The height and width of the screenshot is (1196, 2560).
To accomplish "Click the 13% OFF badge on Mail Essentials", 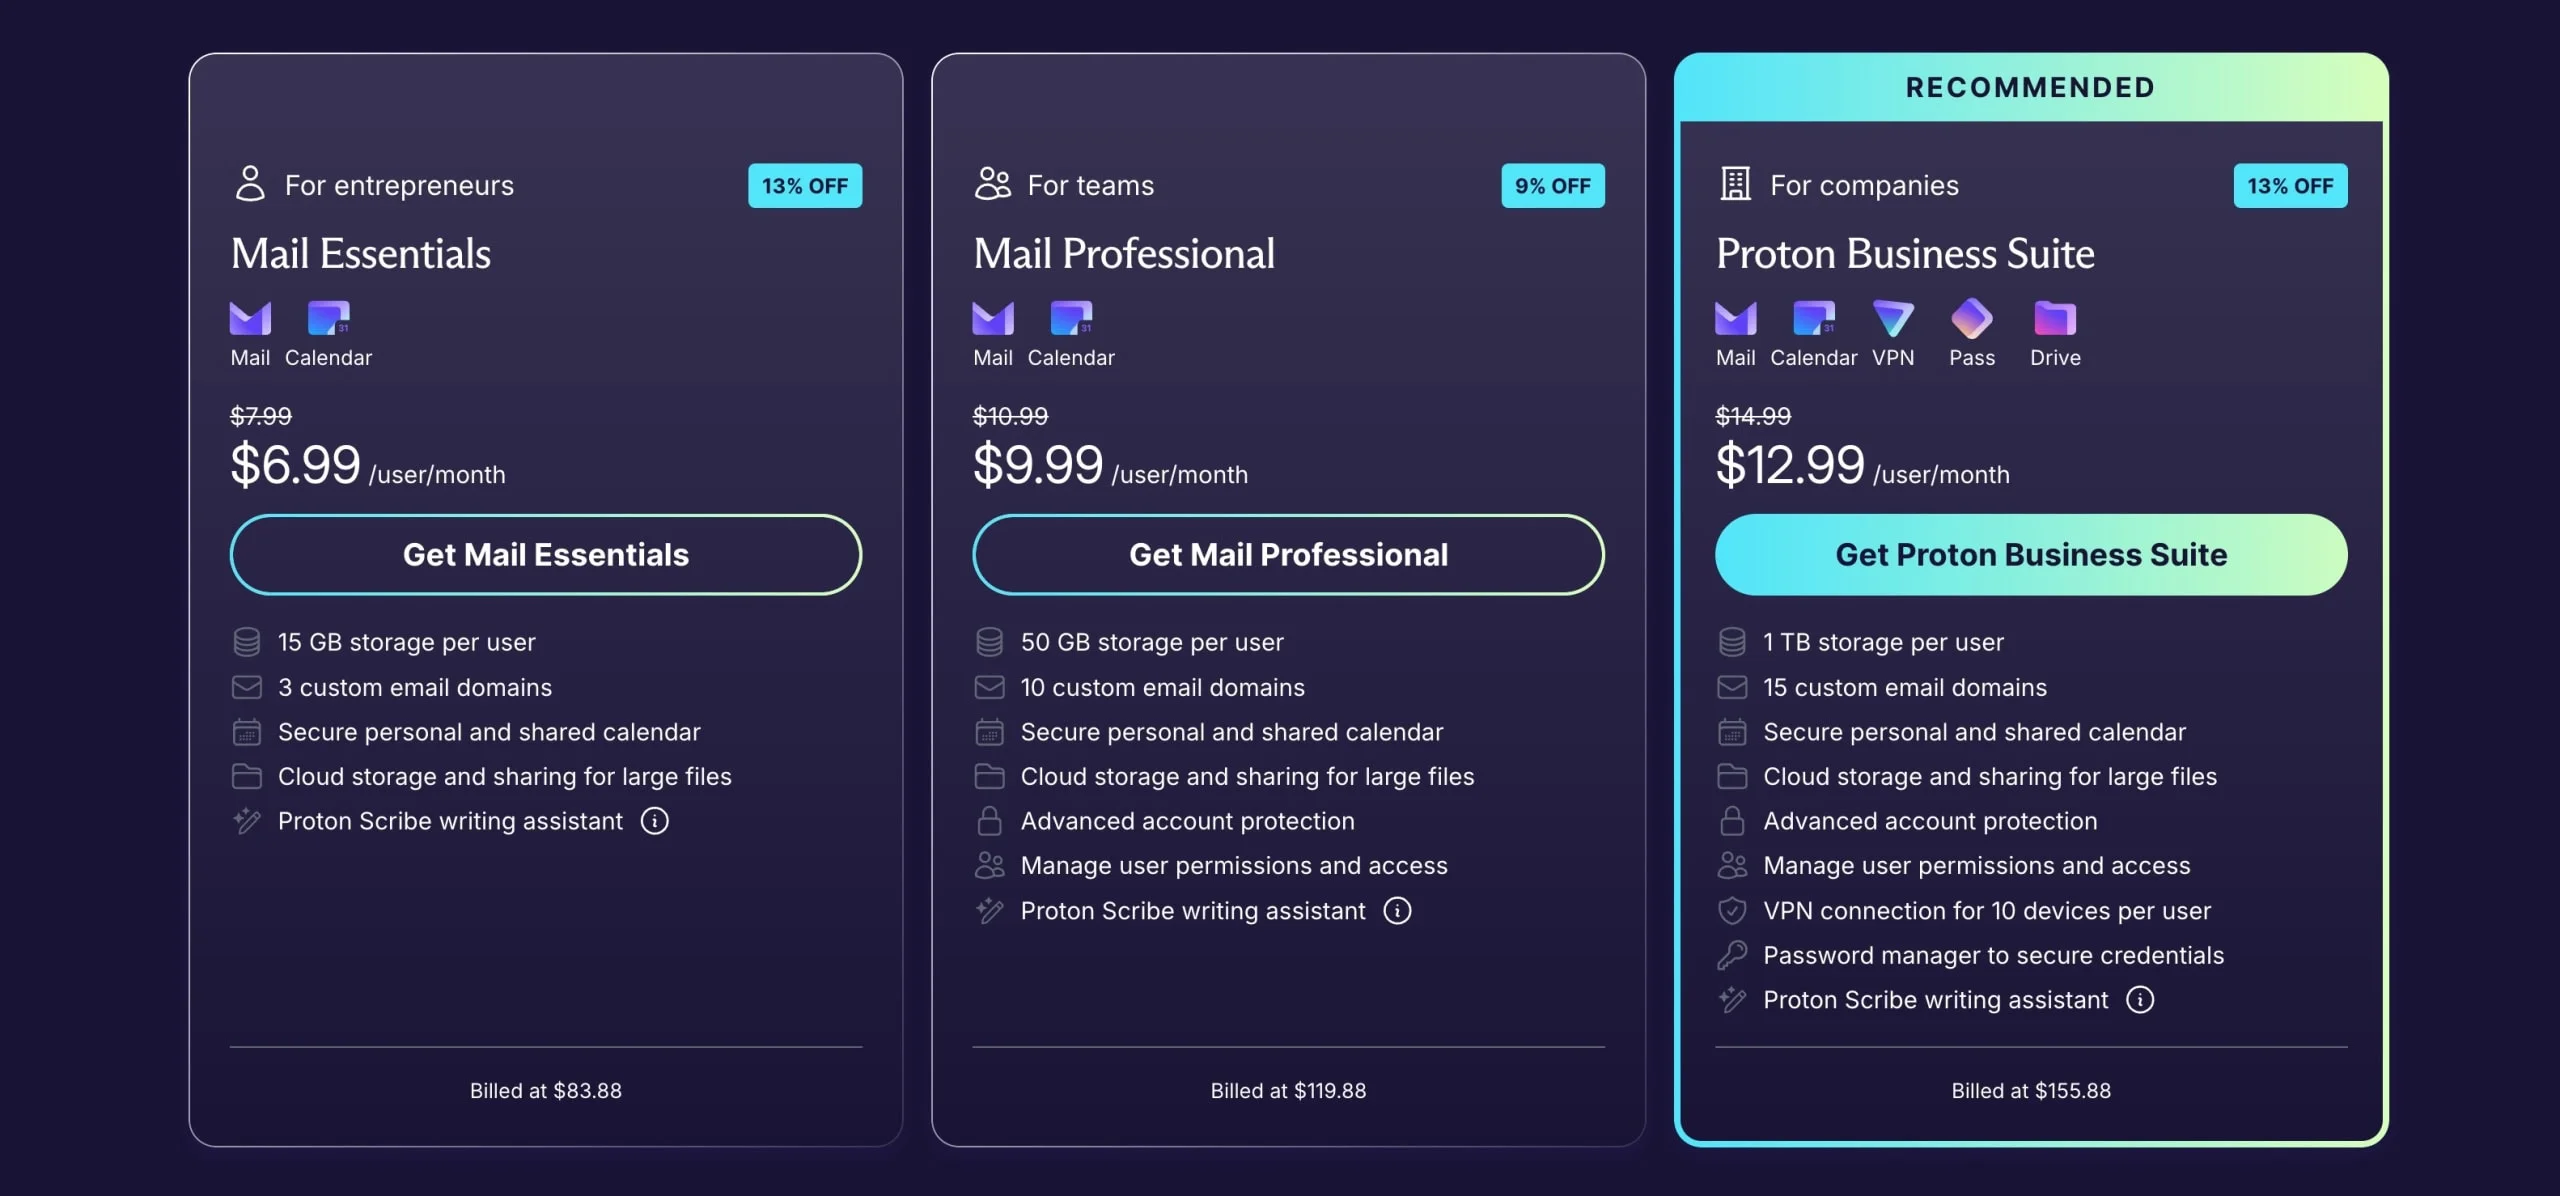I will [805, 184].
